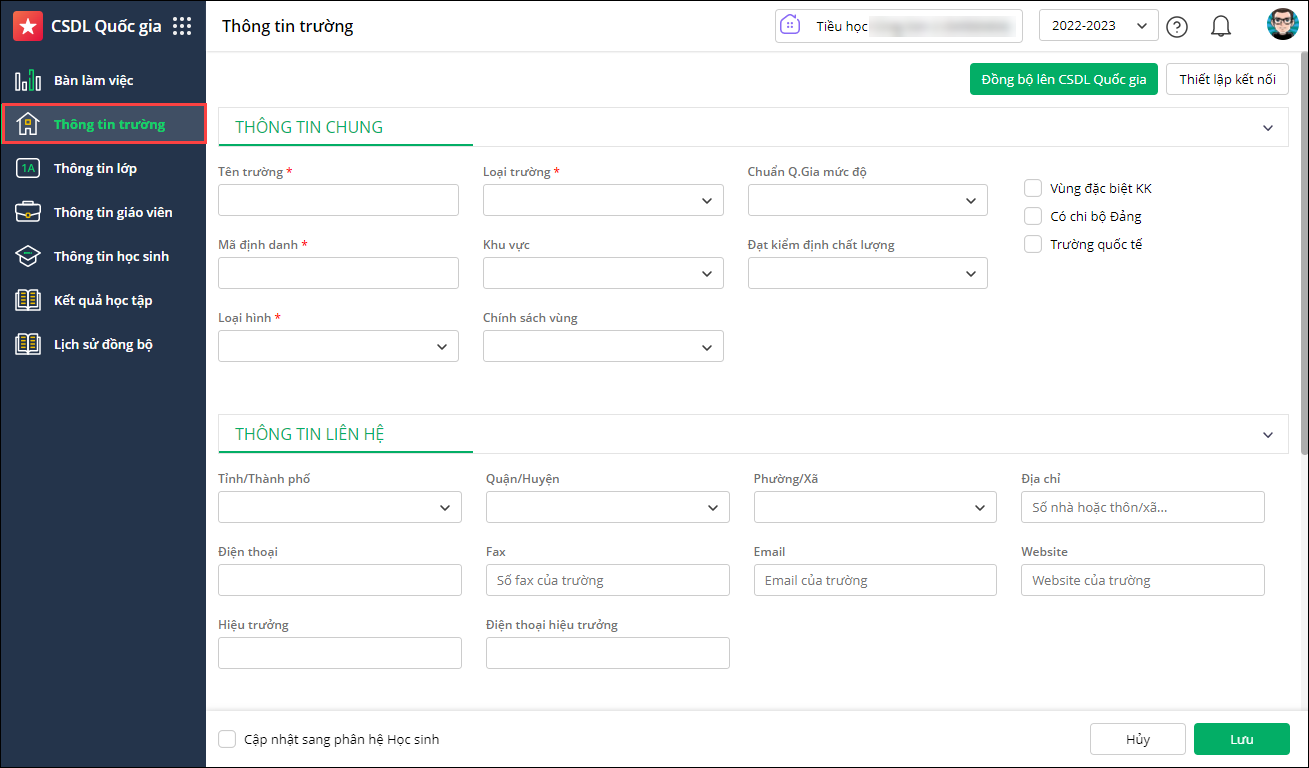
Task: Click the Thông tin học sinh graduation cap icon
Action: pos(28,257)
